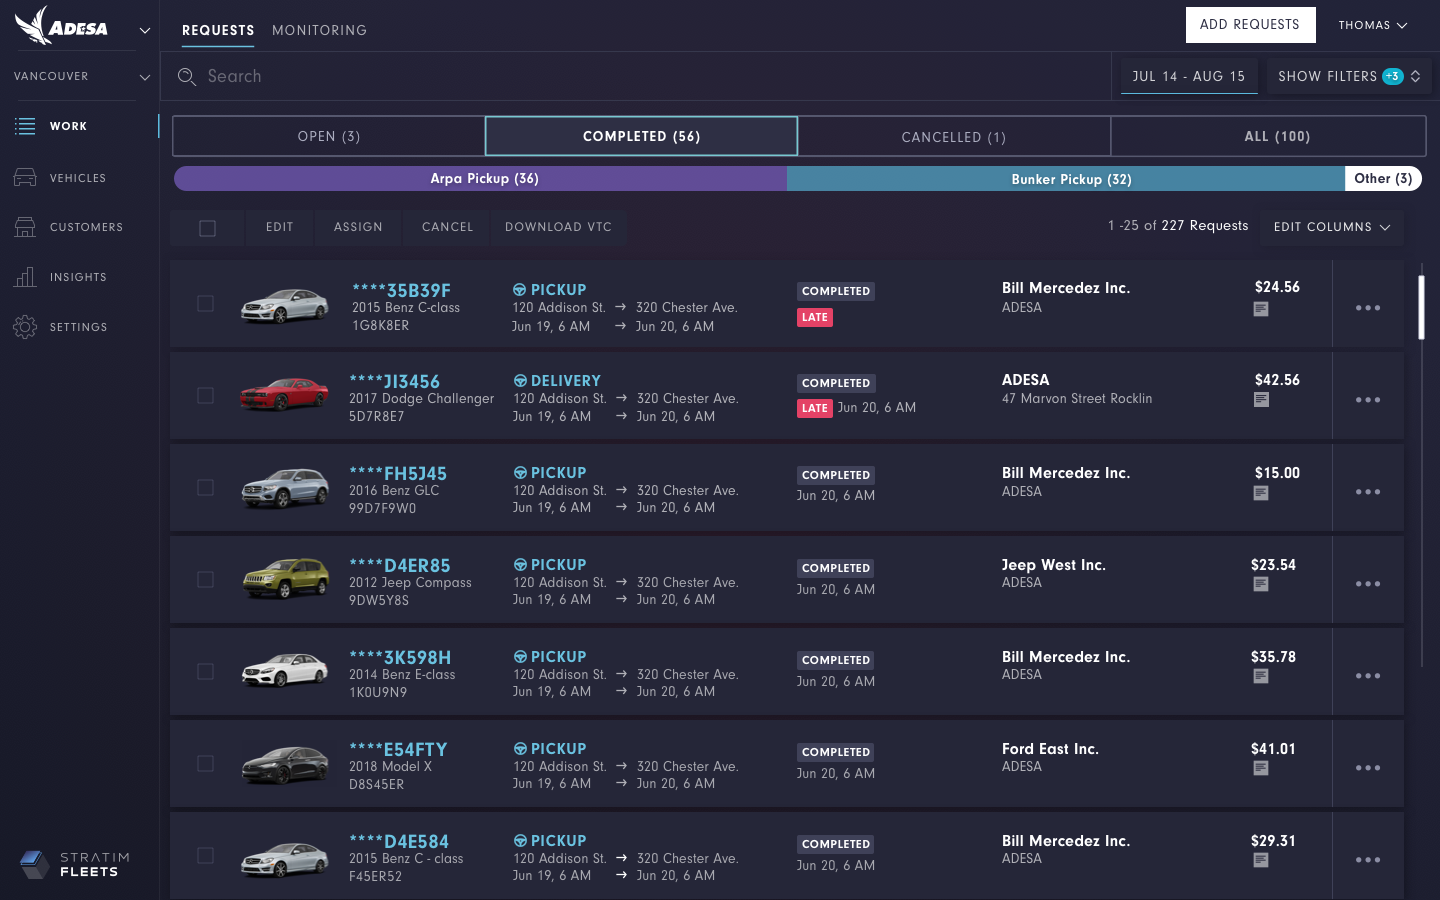Open Edit Columns dropdown
Screen dimensions: 1440x900
tap(1331, 227)
